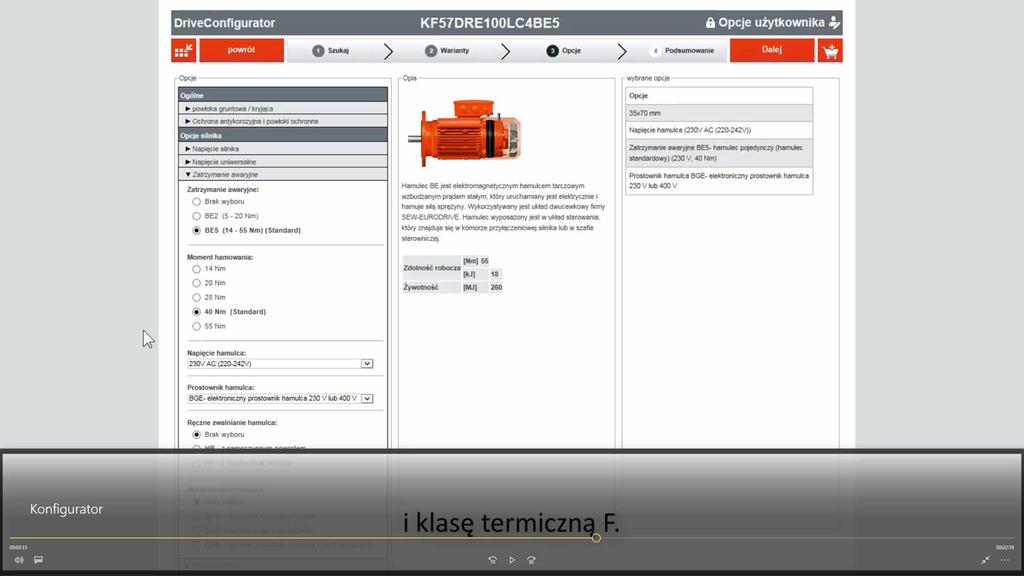Select the Brak wyboru emergency stop radio
This screenshot has width=1024, height=576.
pos(197,202)
